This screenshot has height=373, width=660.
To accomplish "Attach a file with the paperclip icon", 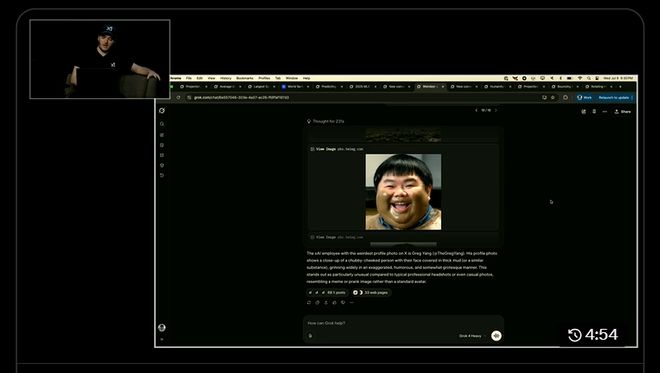I will 310,336.
